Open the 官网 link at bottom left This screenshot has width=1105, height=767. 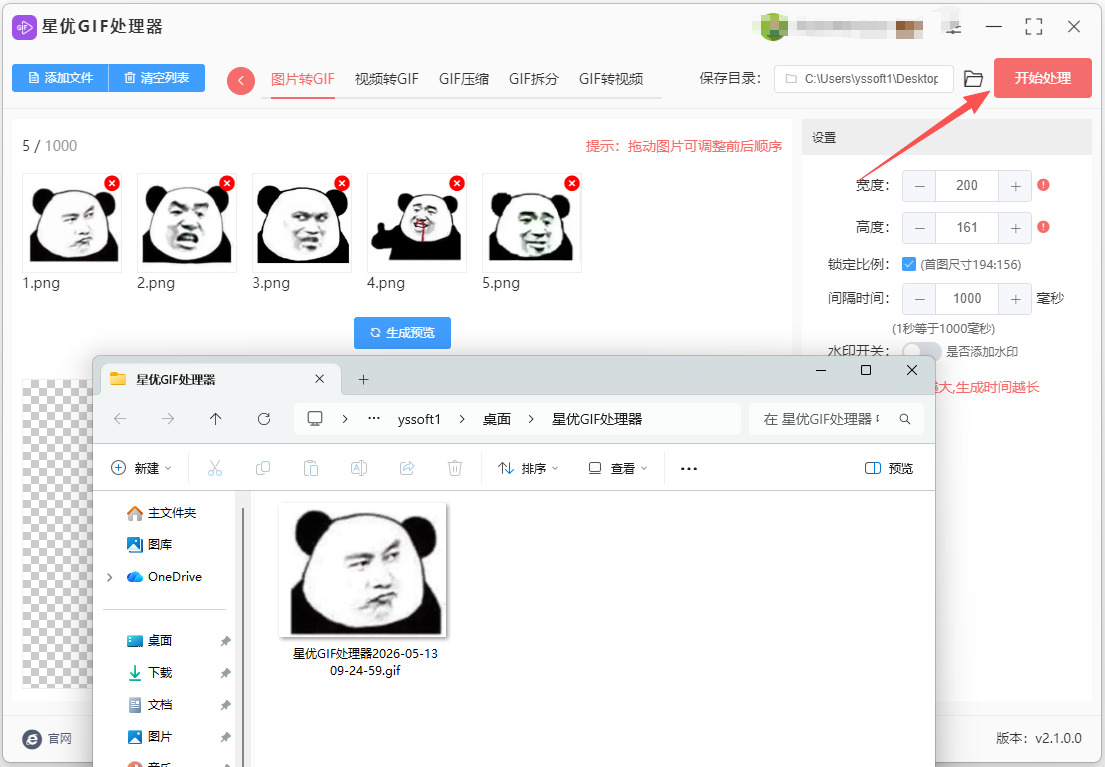tap(47, 738)
